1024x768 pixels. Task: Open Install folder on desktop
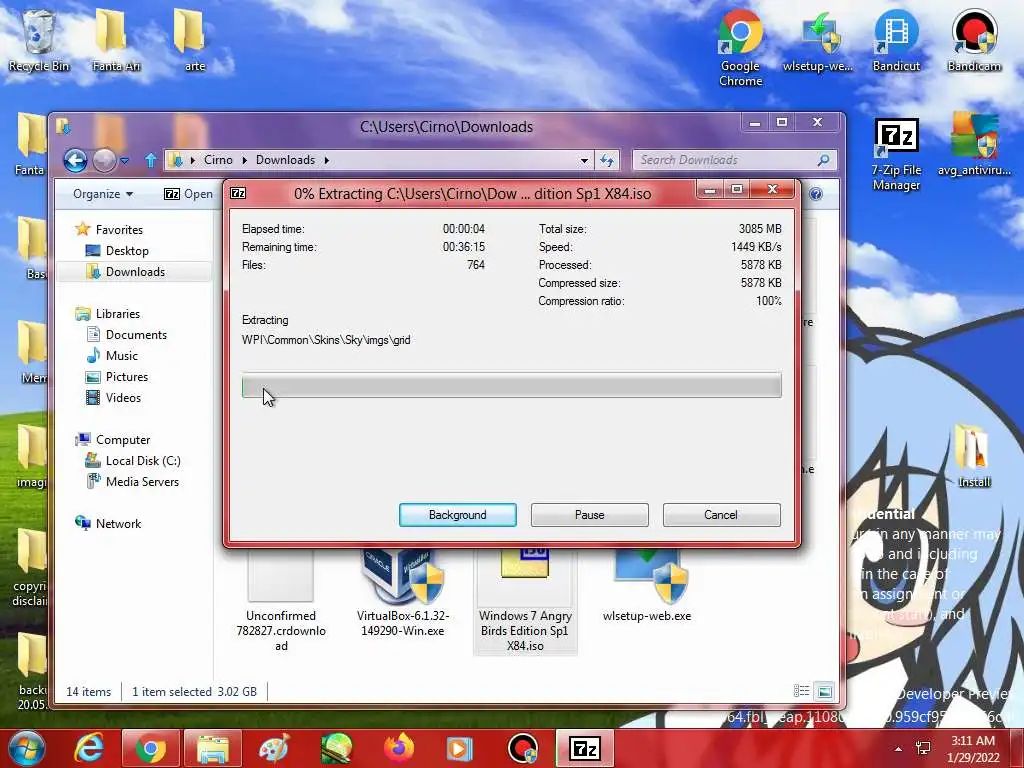(974, 456)
